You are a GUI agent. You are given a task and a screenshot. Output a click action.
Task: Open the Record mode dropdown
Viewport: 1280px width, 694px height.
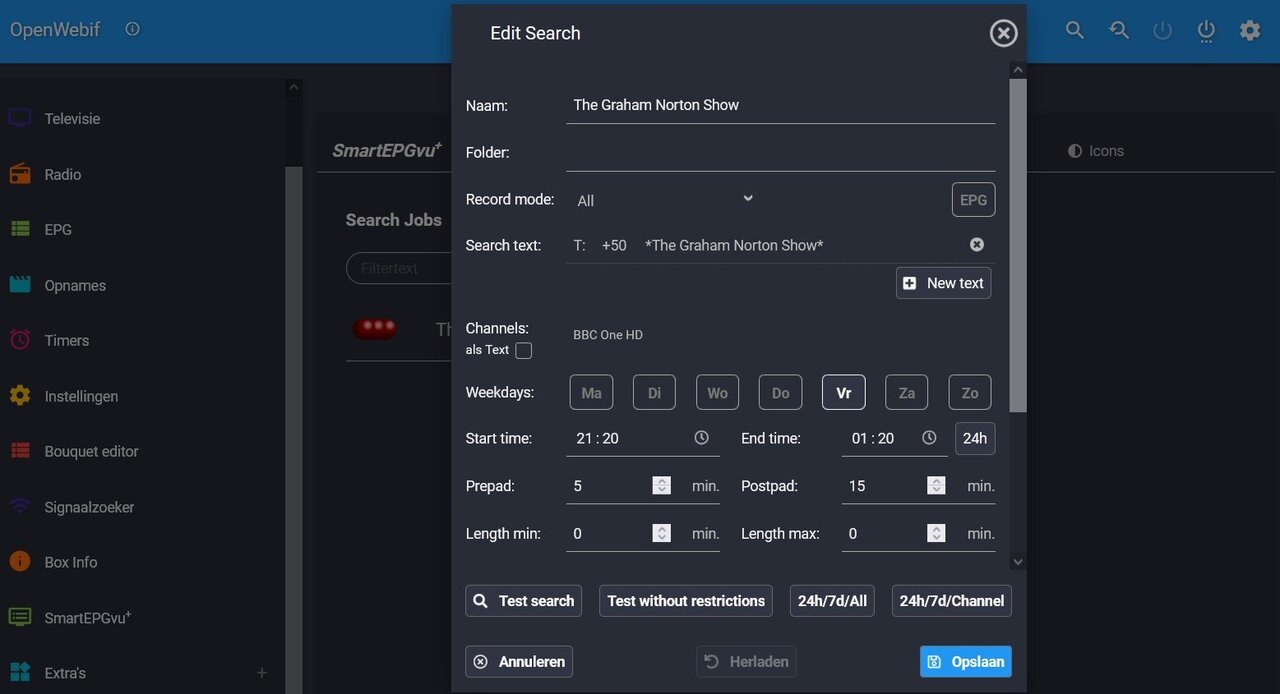click(x=665, y=200)
